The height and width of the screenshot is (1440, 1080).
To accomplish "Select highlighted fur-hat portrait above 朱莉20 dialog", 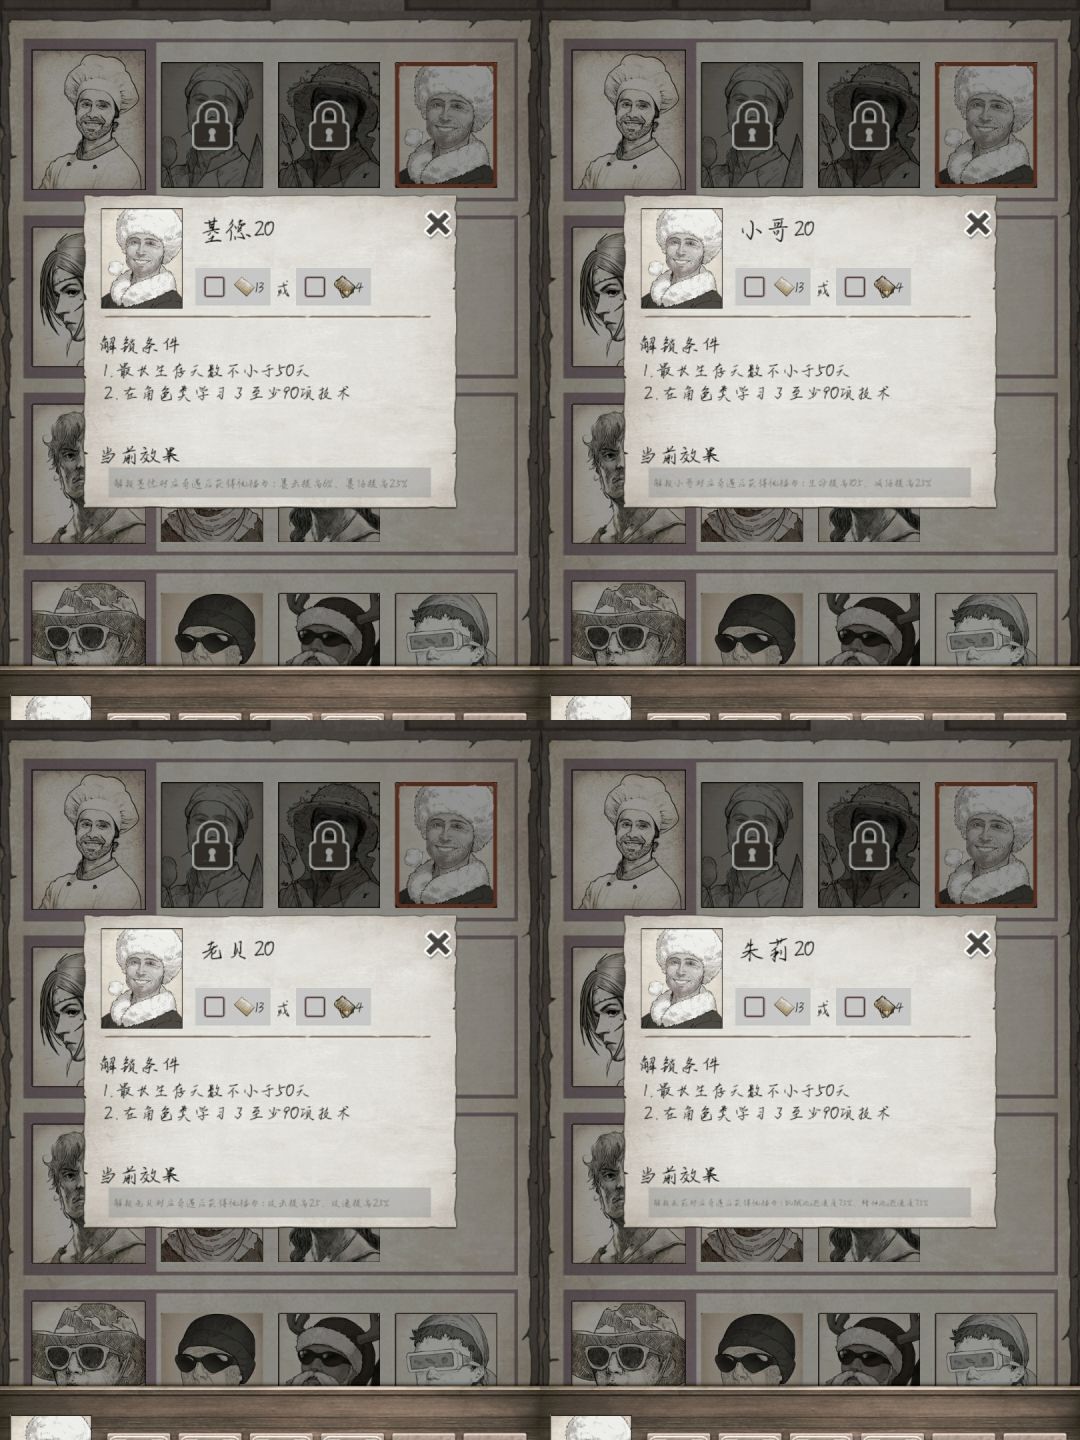I will (986, 845).
